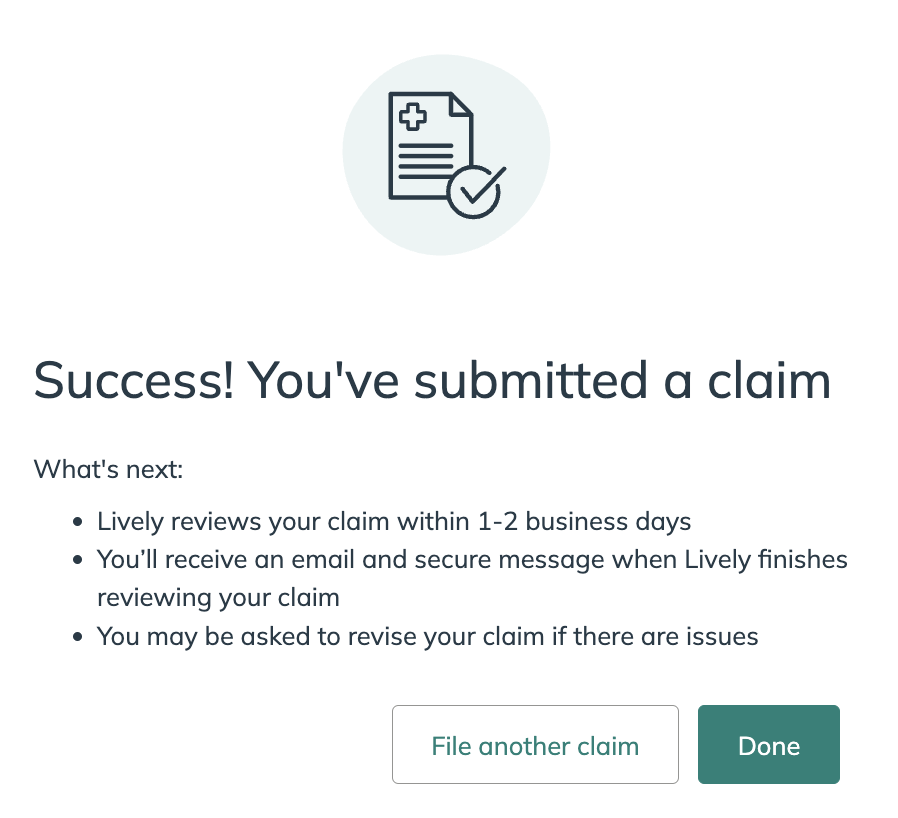
Task: Select the "What's next:" label
Action: pos(108,469)
